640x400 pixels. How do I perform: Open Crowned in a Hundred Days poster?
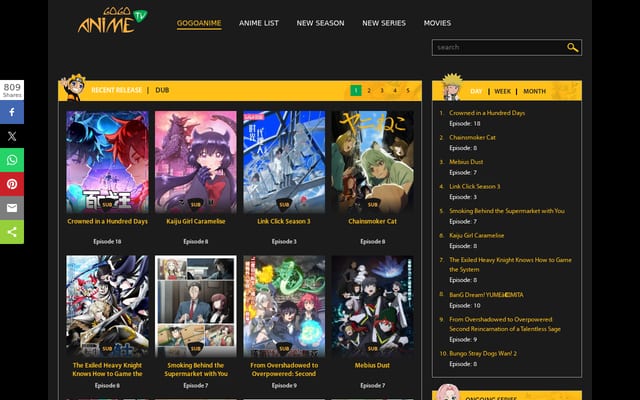click(x=107, y=162)
